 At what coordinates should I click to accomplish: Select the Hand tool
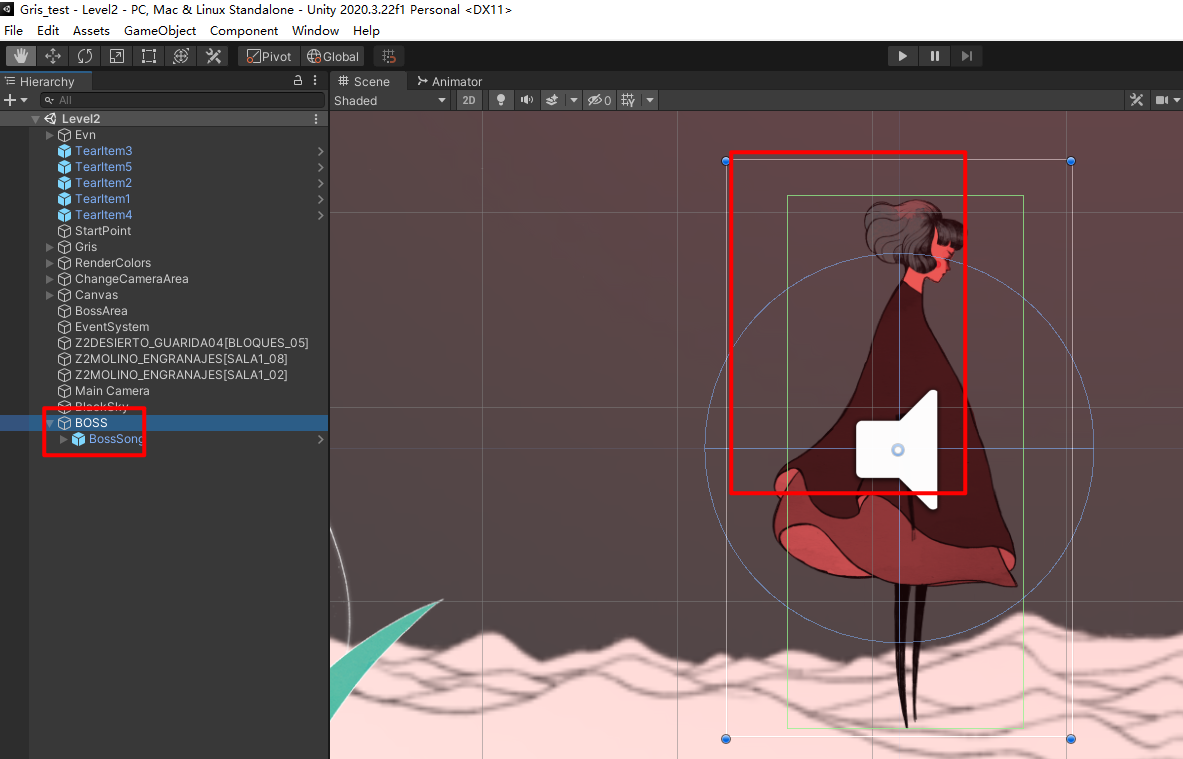20,56
